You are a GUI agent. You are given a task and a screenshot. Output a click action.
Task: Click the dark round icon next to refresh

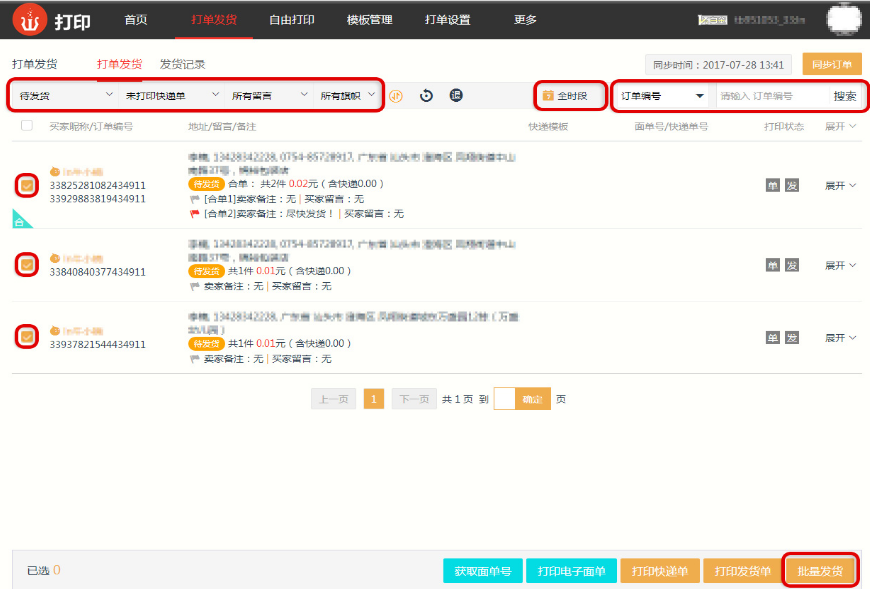[456, 95]
